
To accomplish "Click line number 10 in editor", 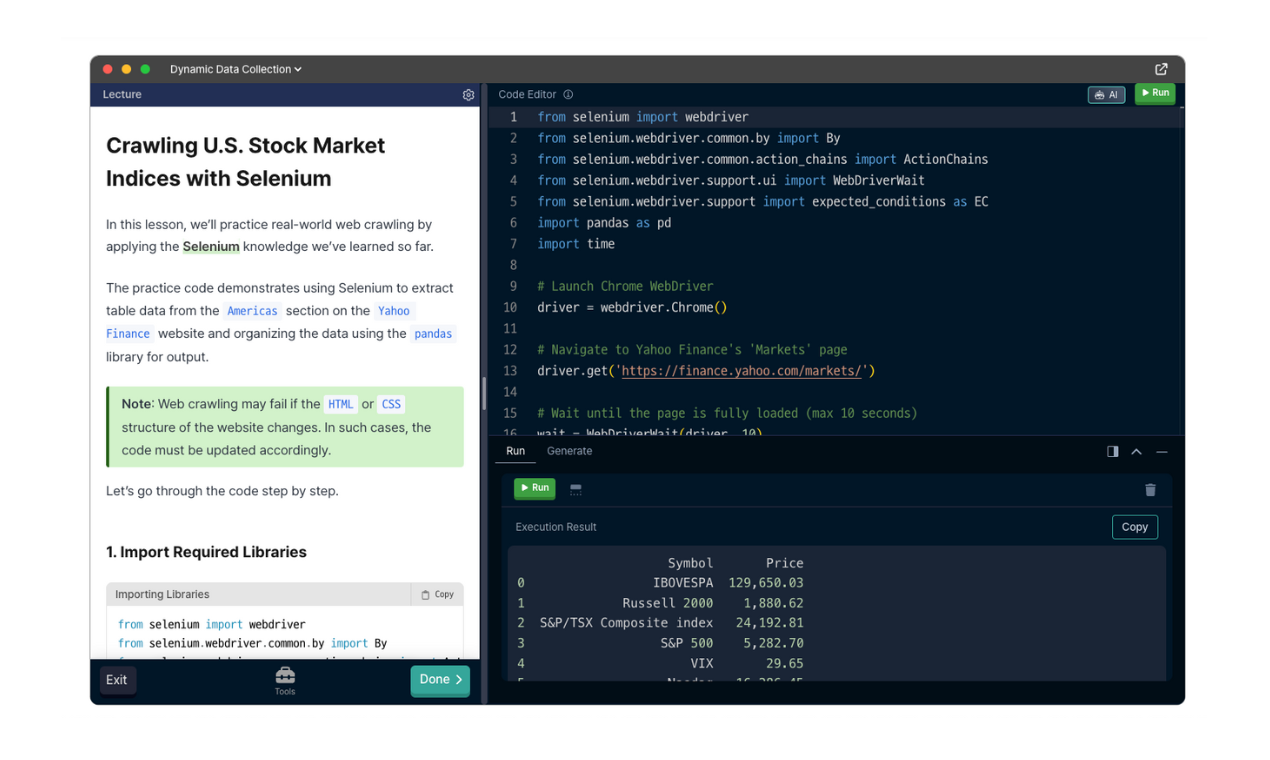I will click(511, 308).
